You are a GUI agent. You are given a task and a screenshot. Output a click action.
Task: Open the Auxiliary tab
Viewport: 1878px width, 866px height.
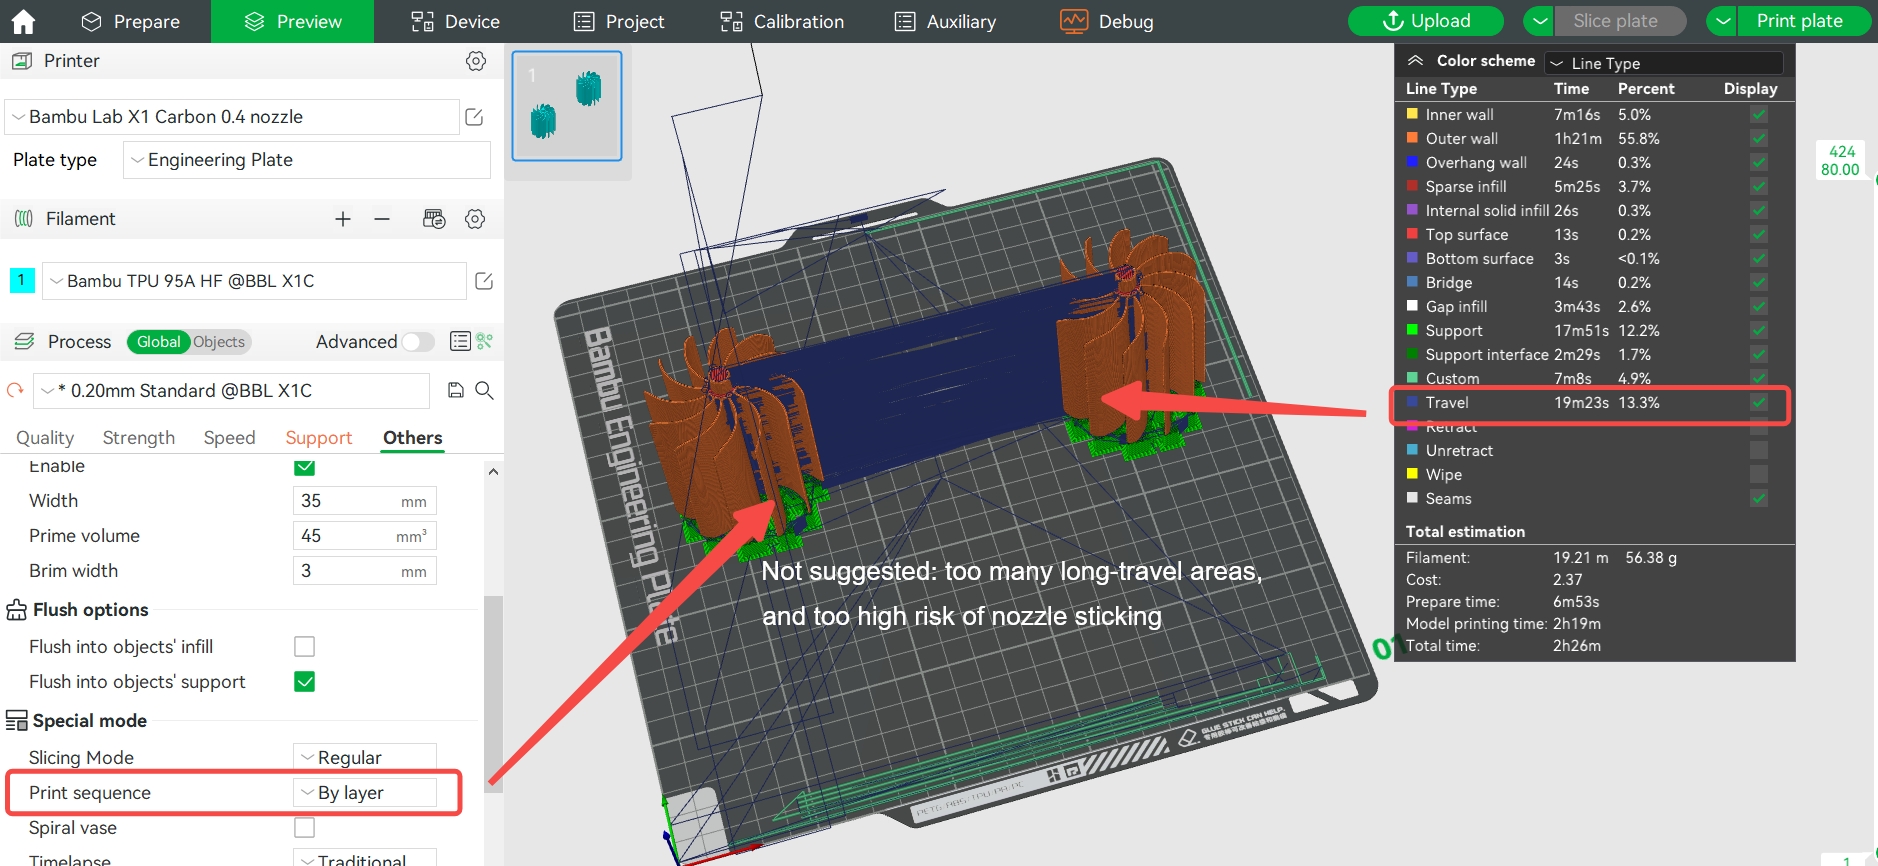pyautogui.click(x=945, y=21)
